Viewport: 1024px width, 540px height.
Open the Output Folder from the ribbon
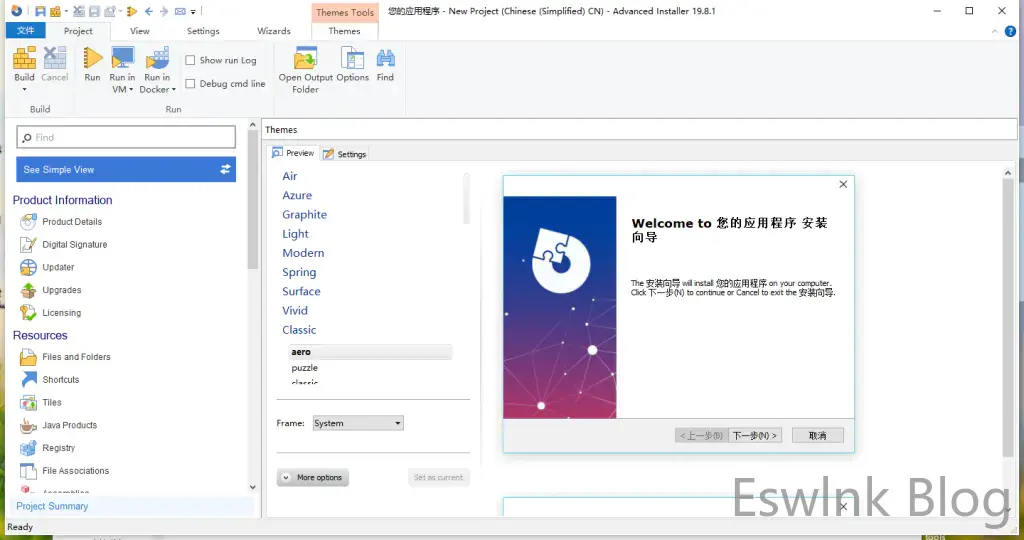click(x=304, y=59)
